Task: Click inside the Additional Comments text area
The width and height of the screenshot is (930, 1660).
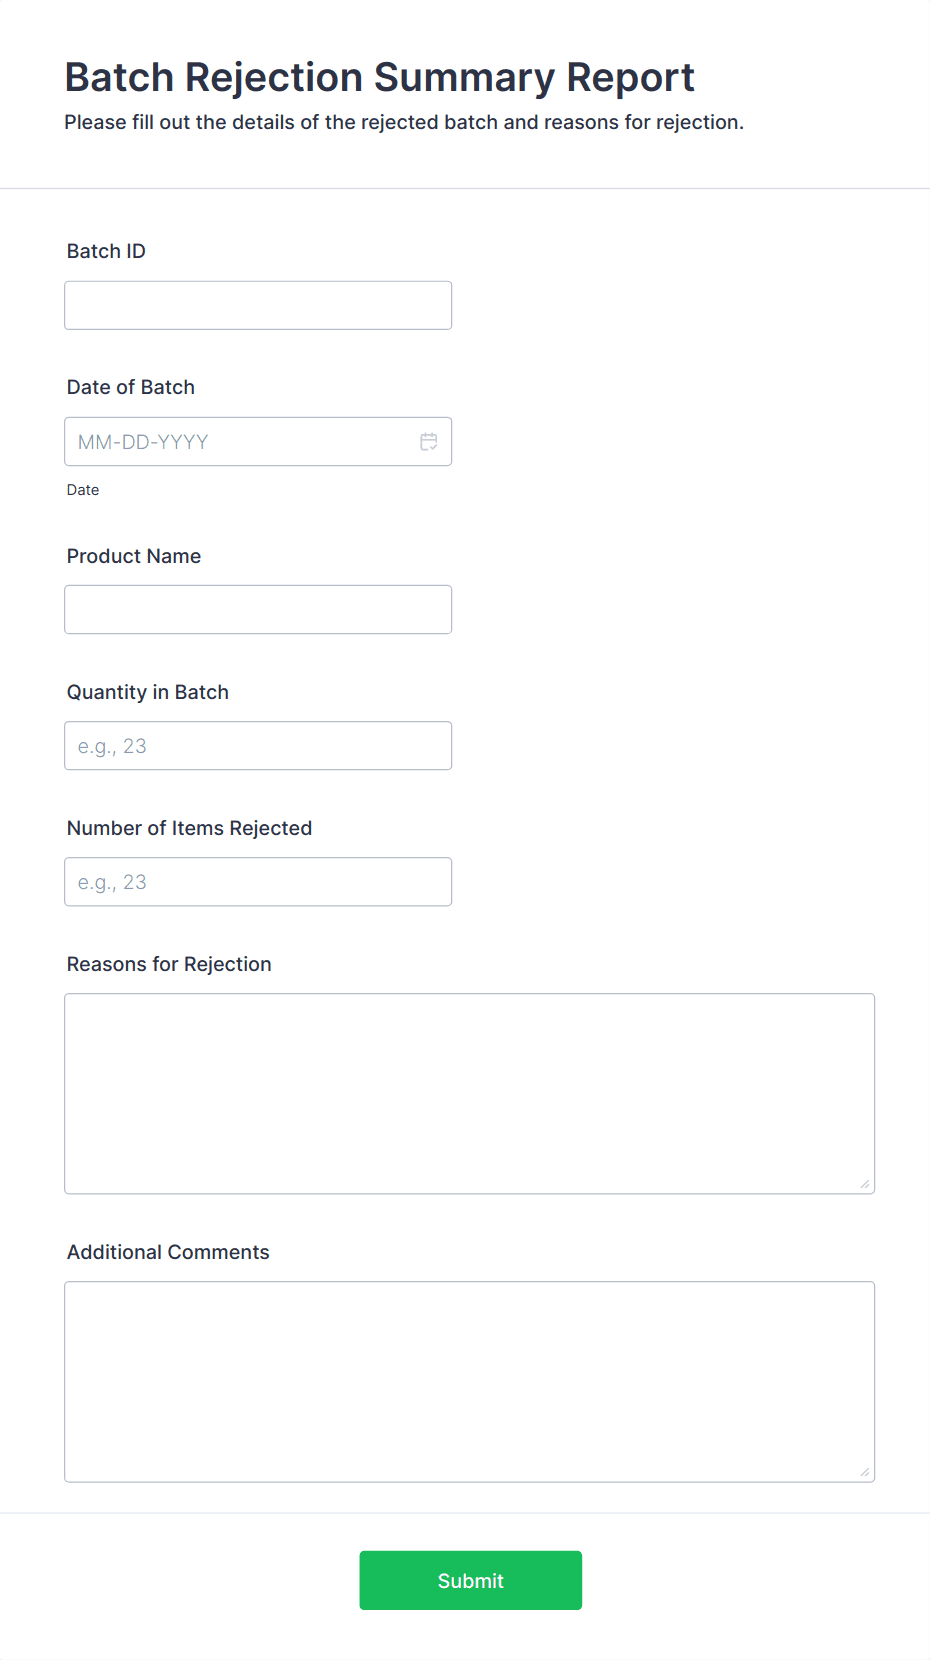Action: (x=469, y=1381)
